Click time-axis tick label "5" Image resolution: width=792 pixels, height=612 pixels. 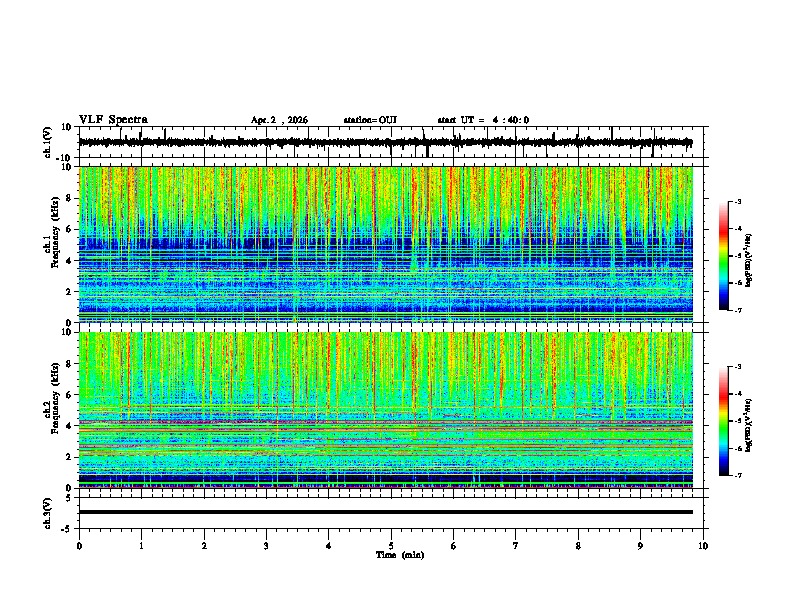391,546
